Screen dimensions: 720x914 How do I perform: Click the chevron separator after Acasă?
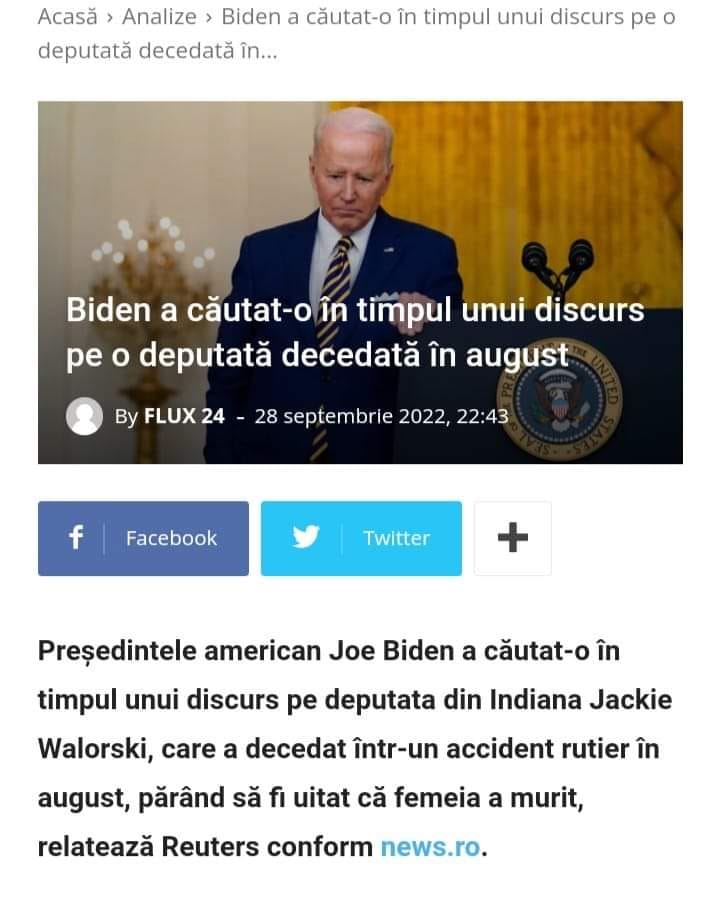click(110, 18)
